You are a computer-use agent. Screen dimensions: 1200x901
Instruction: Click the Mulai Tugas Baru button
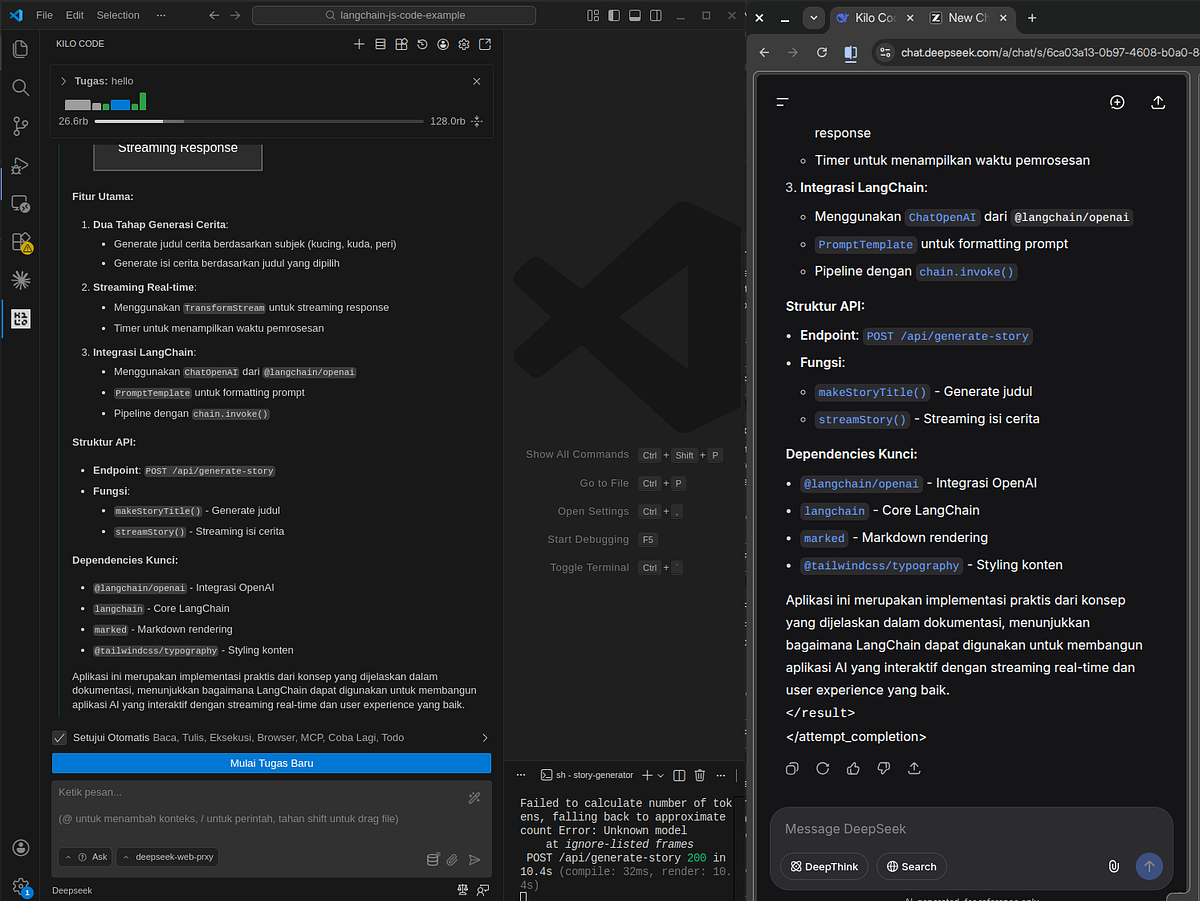tap(271, 763)
